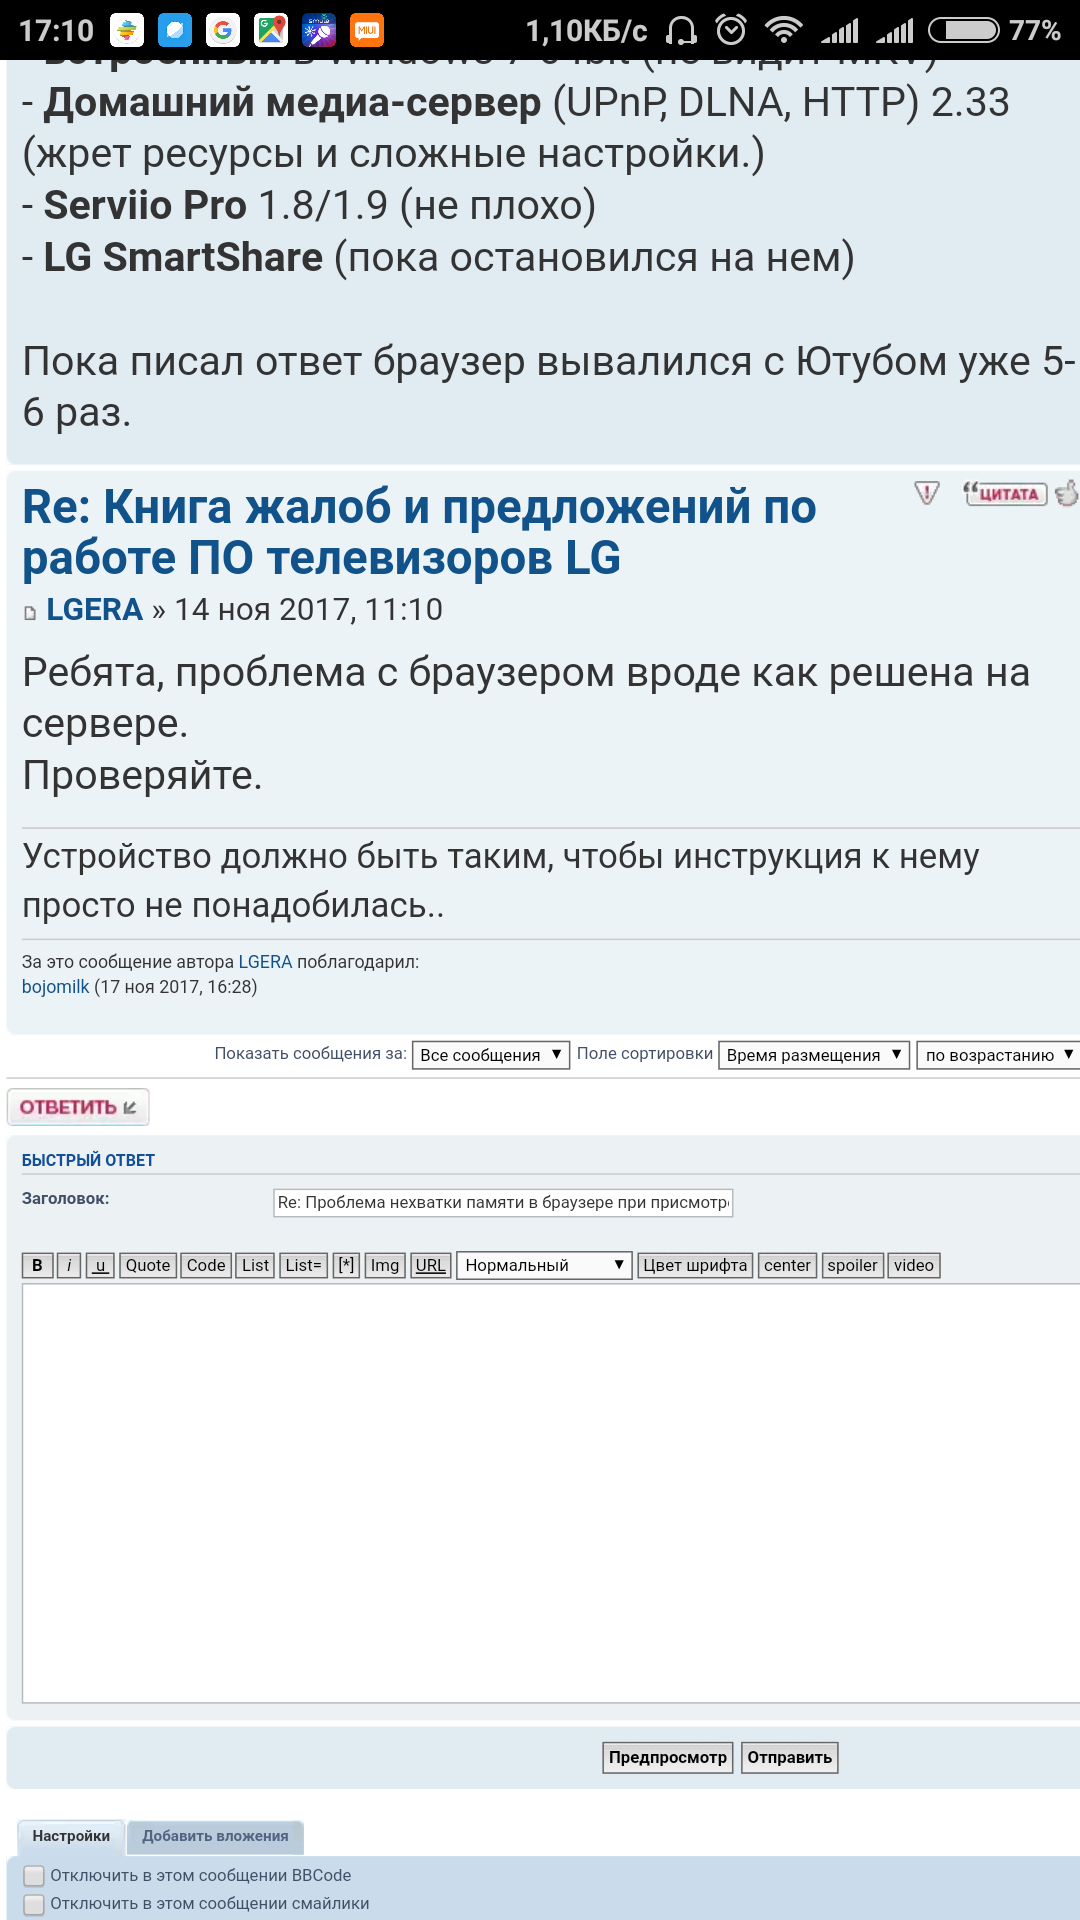Open the Нормальный font size dropdown
This screenshot has height=1920, width=1080.
pos(544,1265)
